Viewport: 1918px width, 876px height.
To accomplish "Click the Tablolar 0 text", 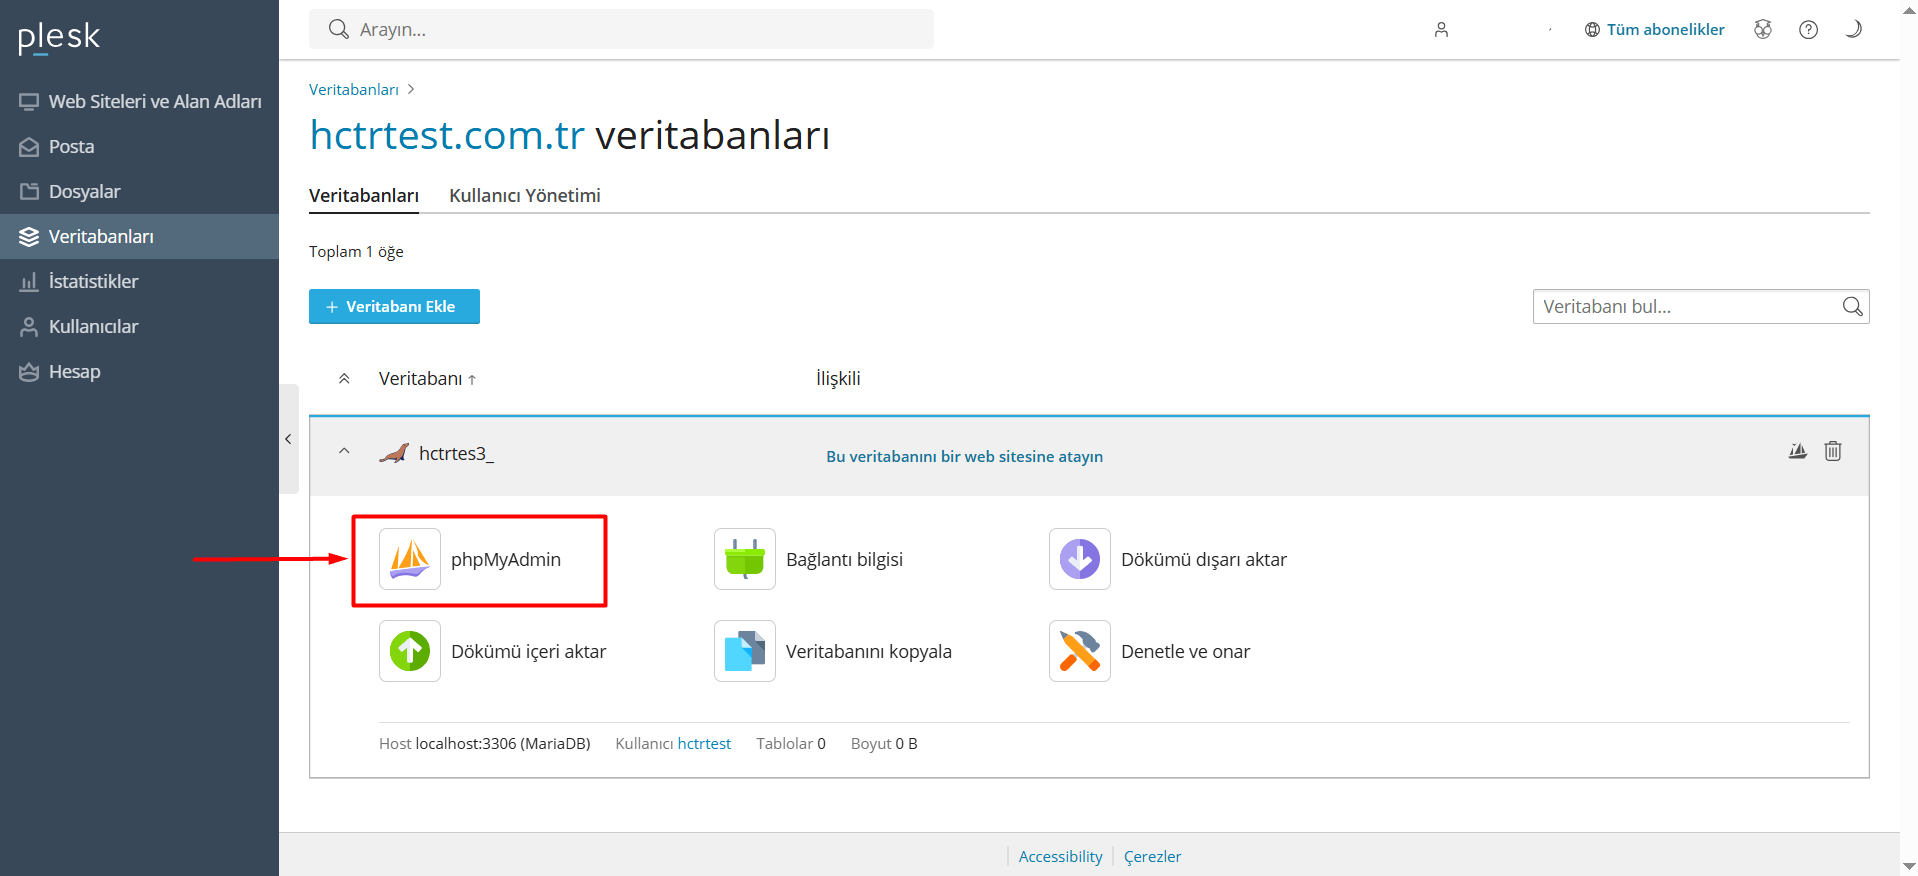I will coord(791,743).
